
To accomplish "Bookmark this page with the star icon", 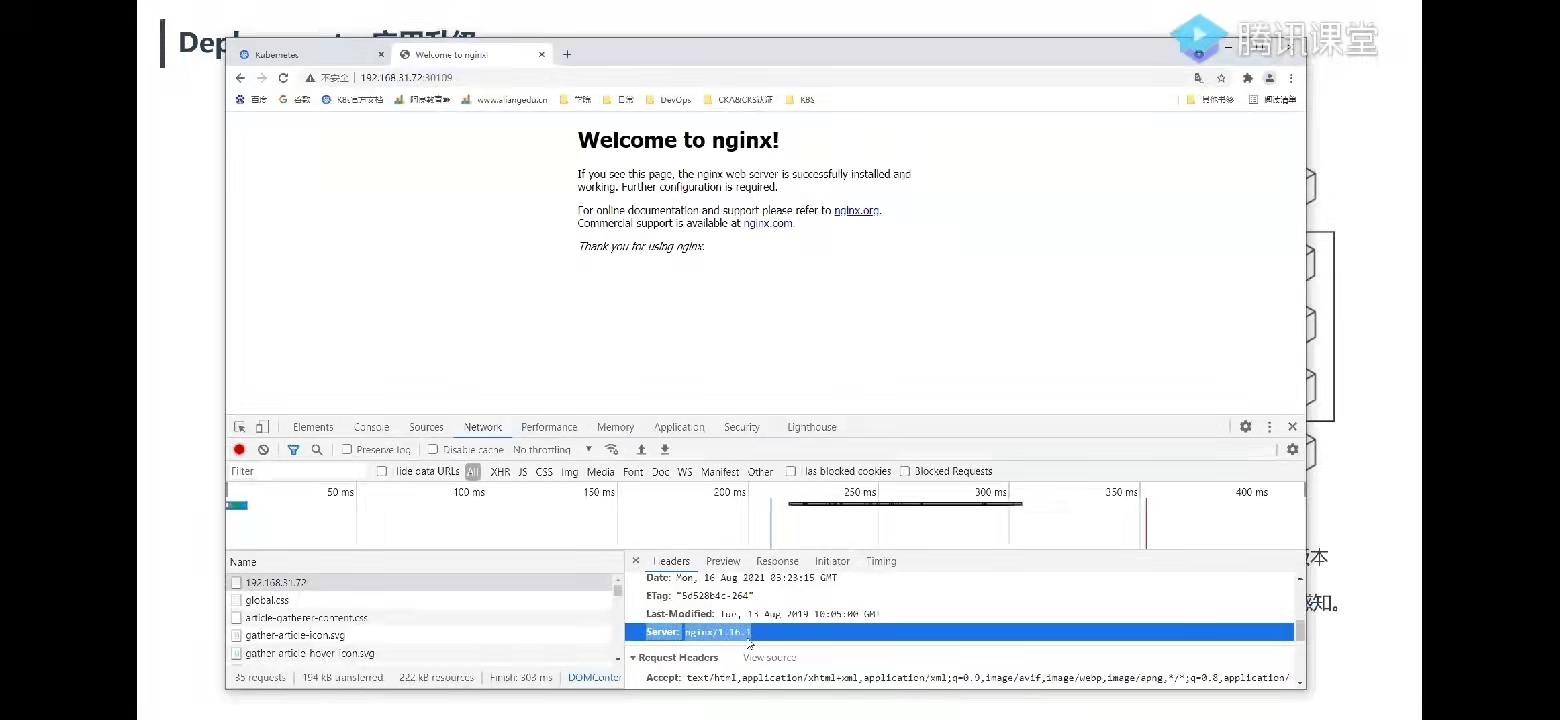I will tap(1221, 78).
